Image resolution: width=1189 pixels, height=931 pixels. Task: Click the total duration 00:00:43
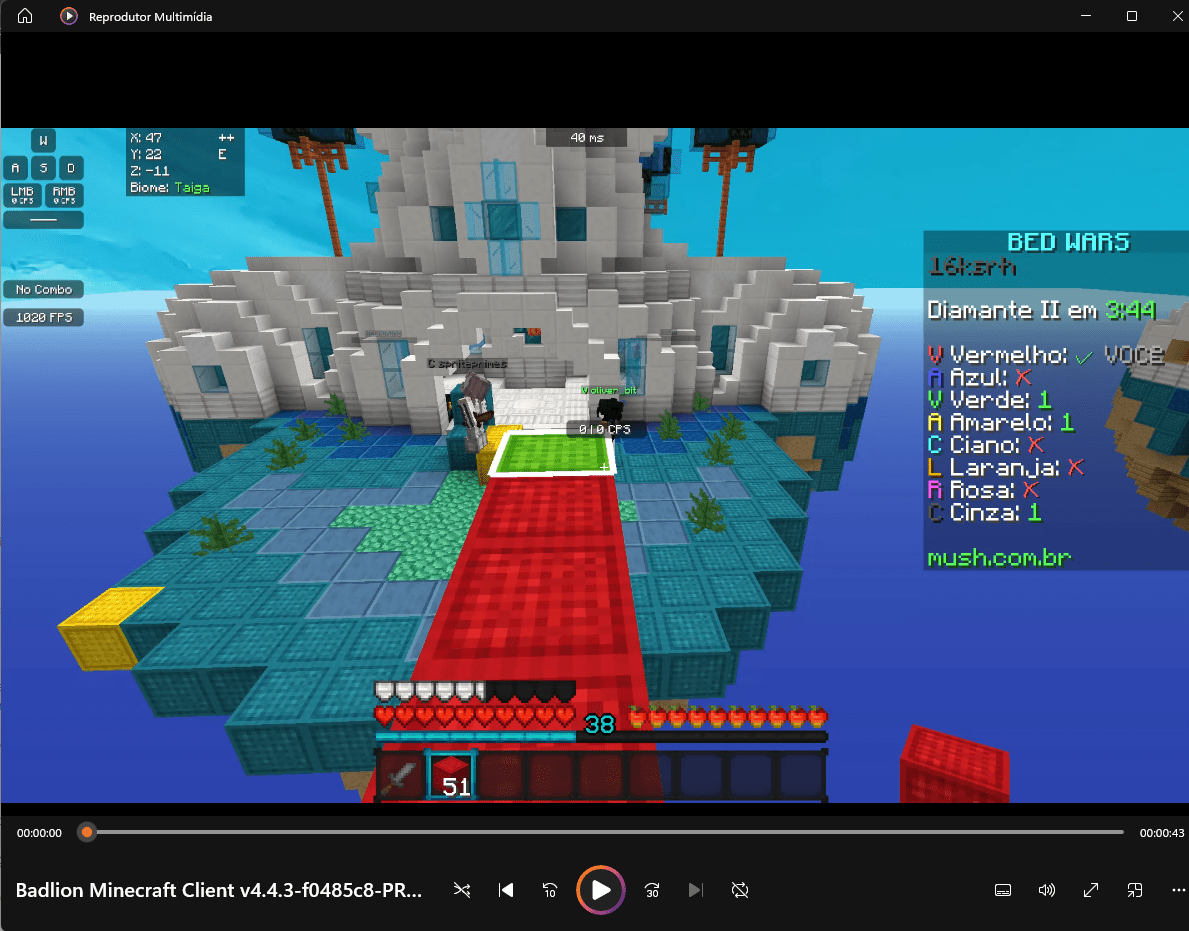point(1161,833)
